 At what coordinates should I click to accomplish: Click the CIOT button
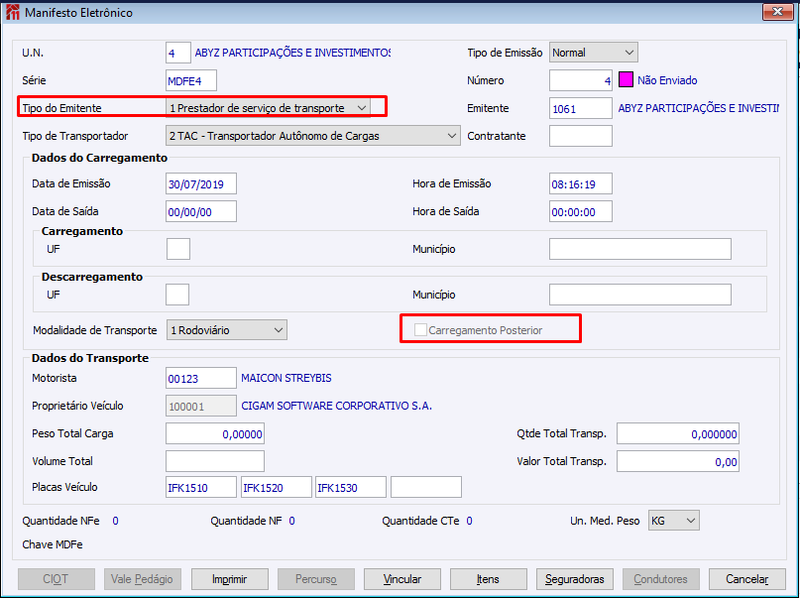pyautogui.click(x=56, y=579)
